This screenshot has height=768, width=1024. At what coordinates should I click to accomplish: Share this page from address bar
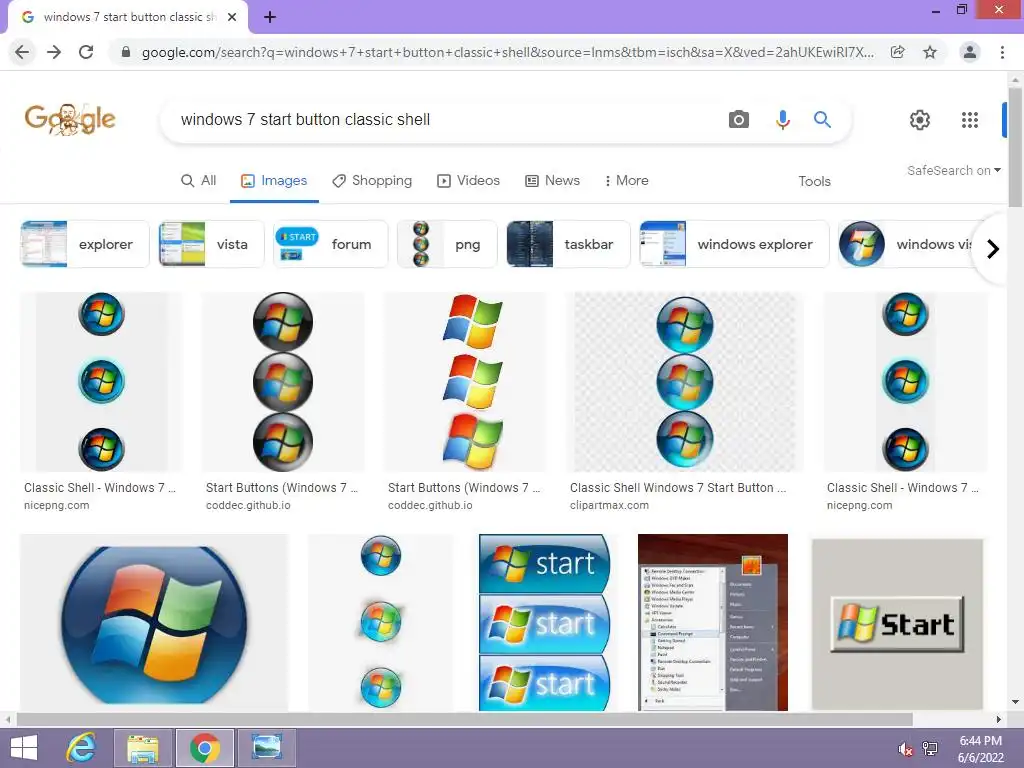898,52
